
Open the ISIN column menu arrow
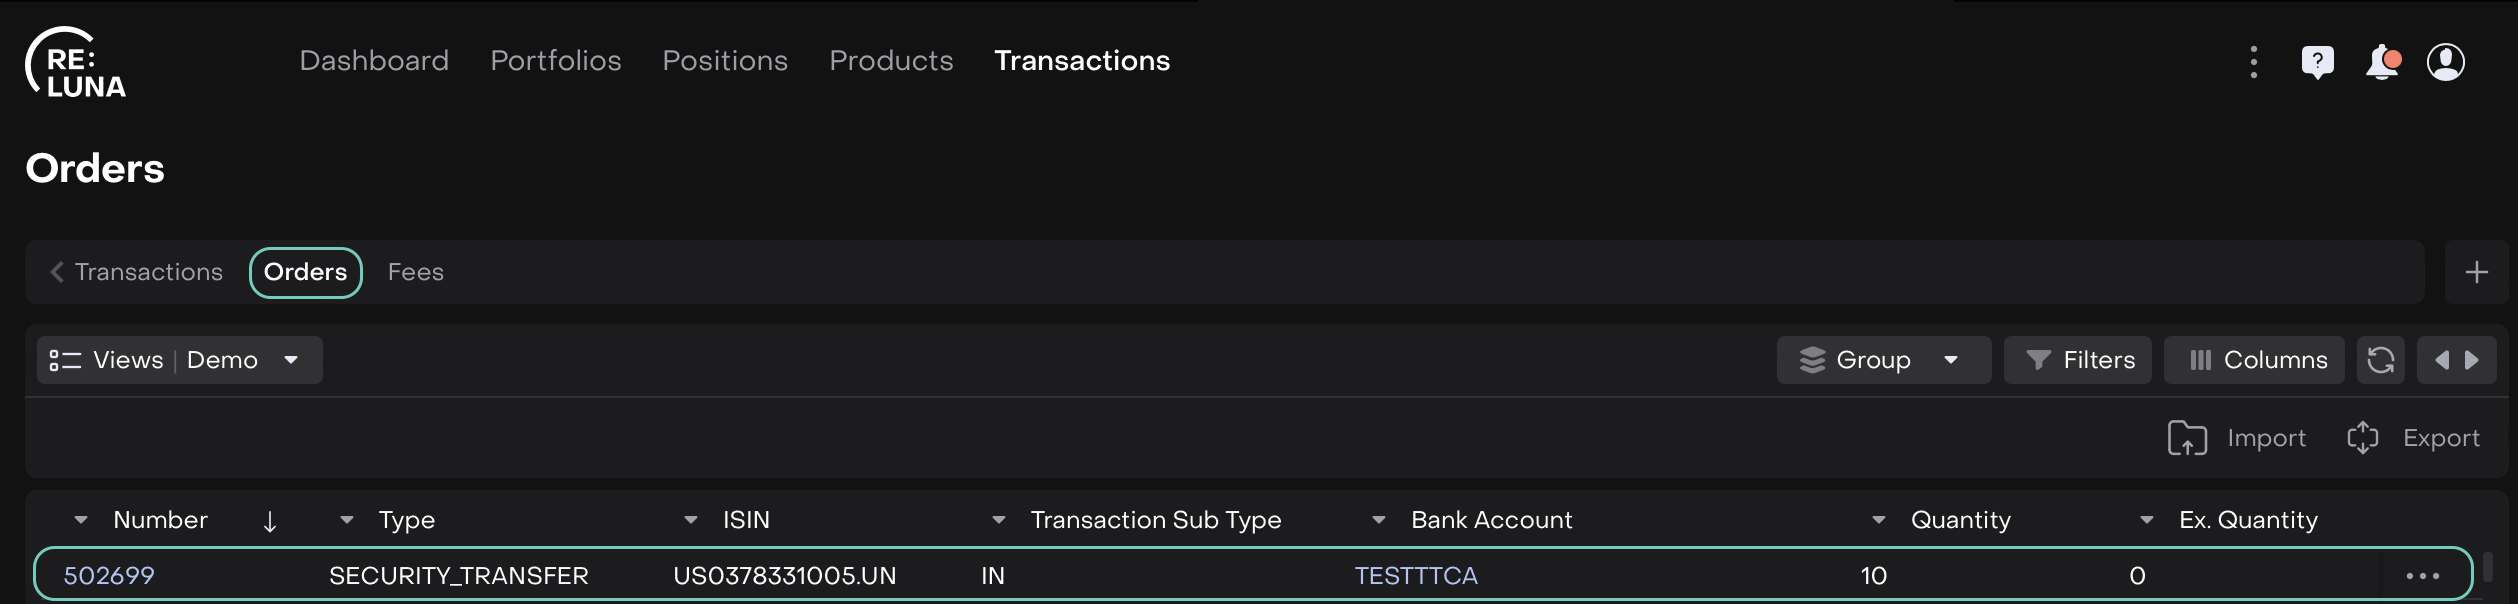(x=690, y=520)
